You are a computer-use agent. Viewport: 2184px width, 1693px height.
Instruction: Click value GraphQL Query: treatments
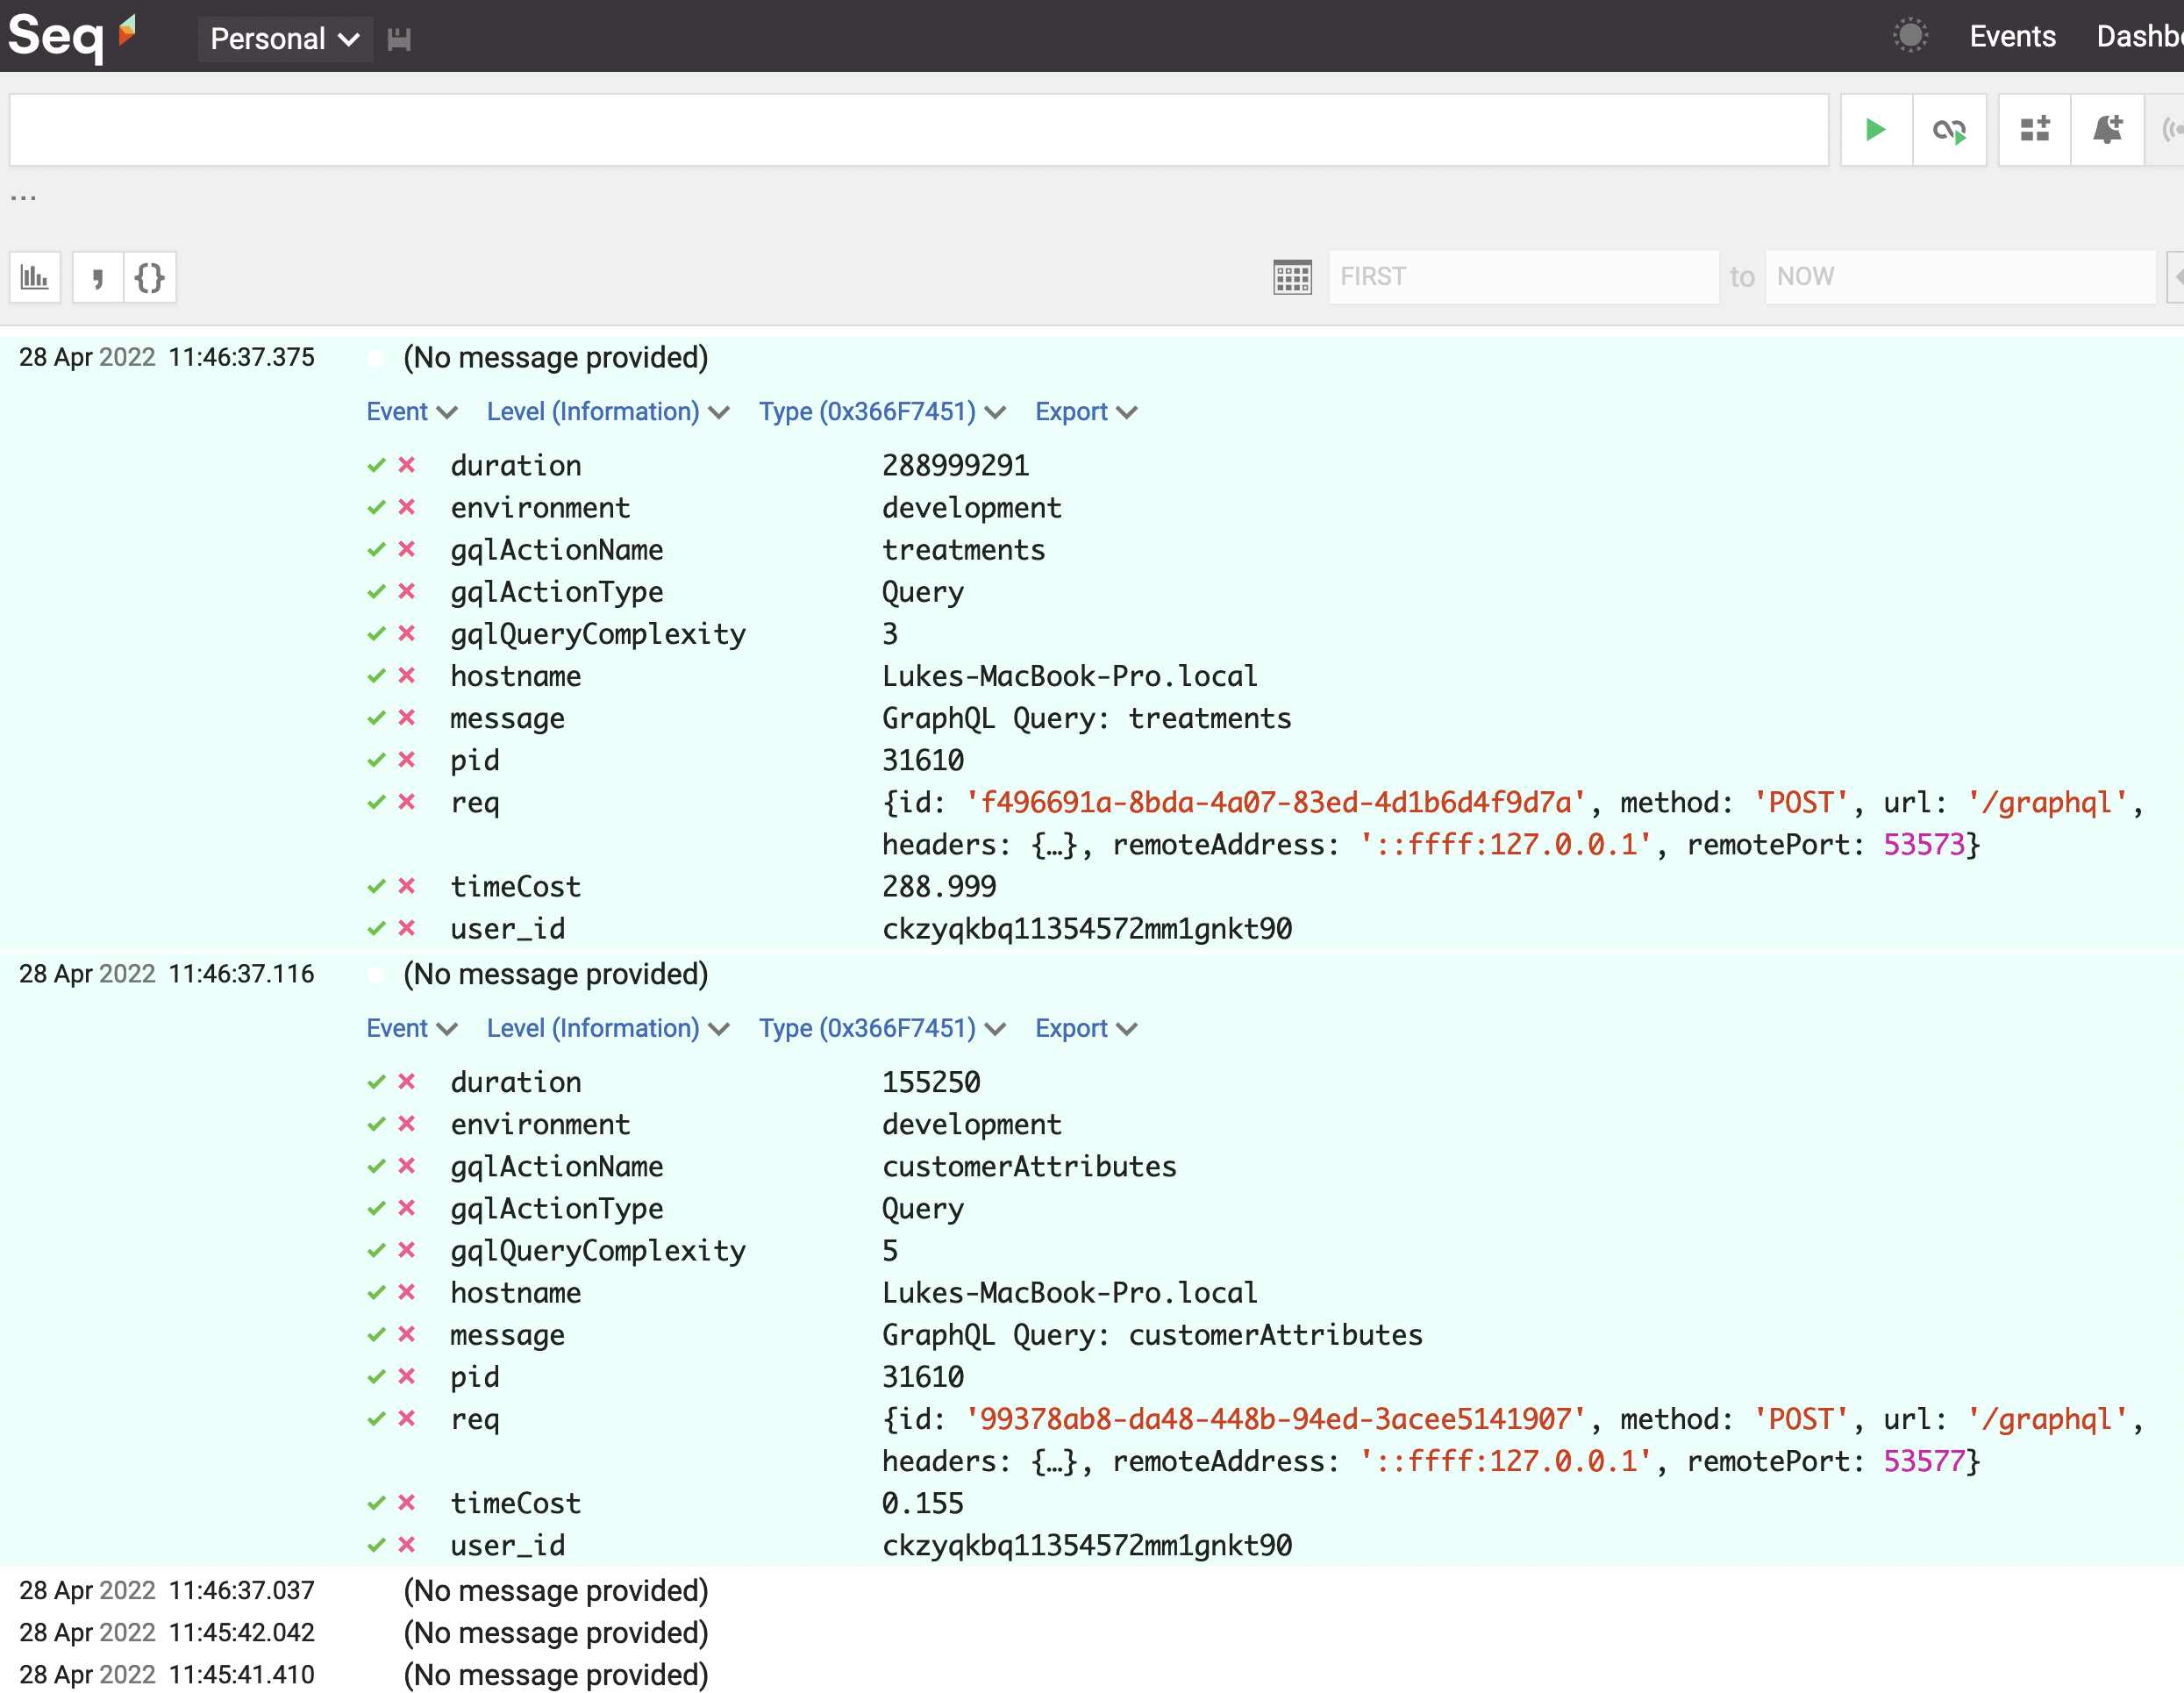pos(1086,719)
